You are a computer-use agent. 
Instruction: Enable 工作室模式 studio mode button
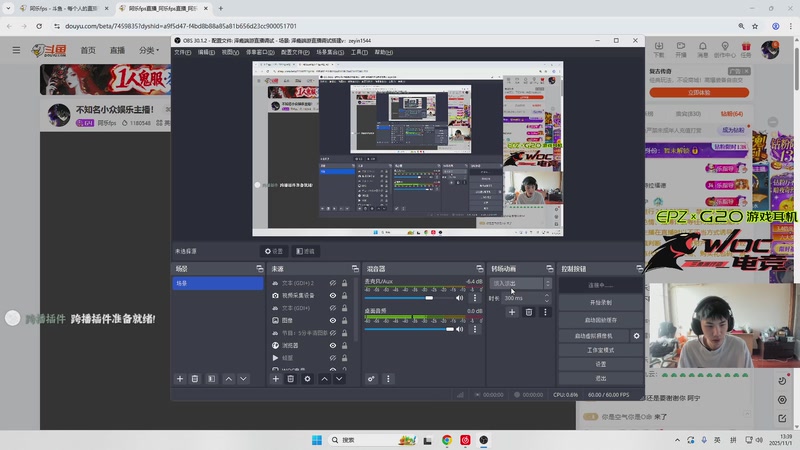point(601,350)
